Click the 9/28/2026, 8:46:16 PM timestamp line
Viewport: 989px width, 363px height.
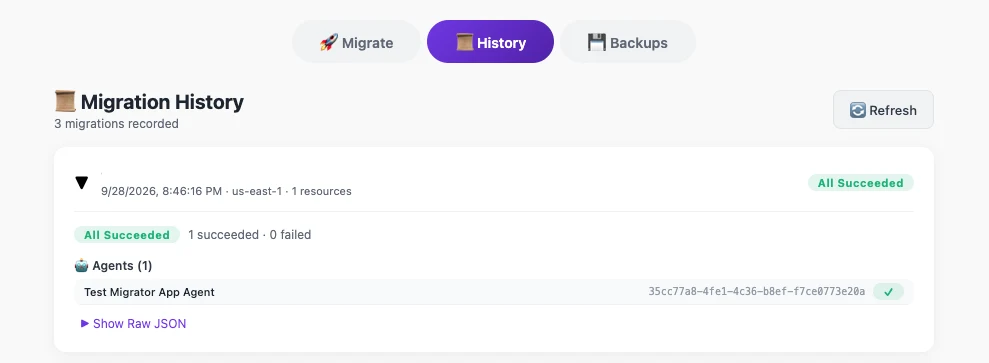pyautogui.click(x=226, y=191)
